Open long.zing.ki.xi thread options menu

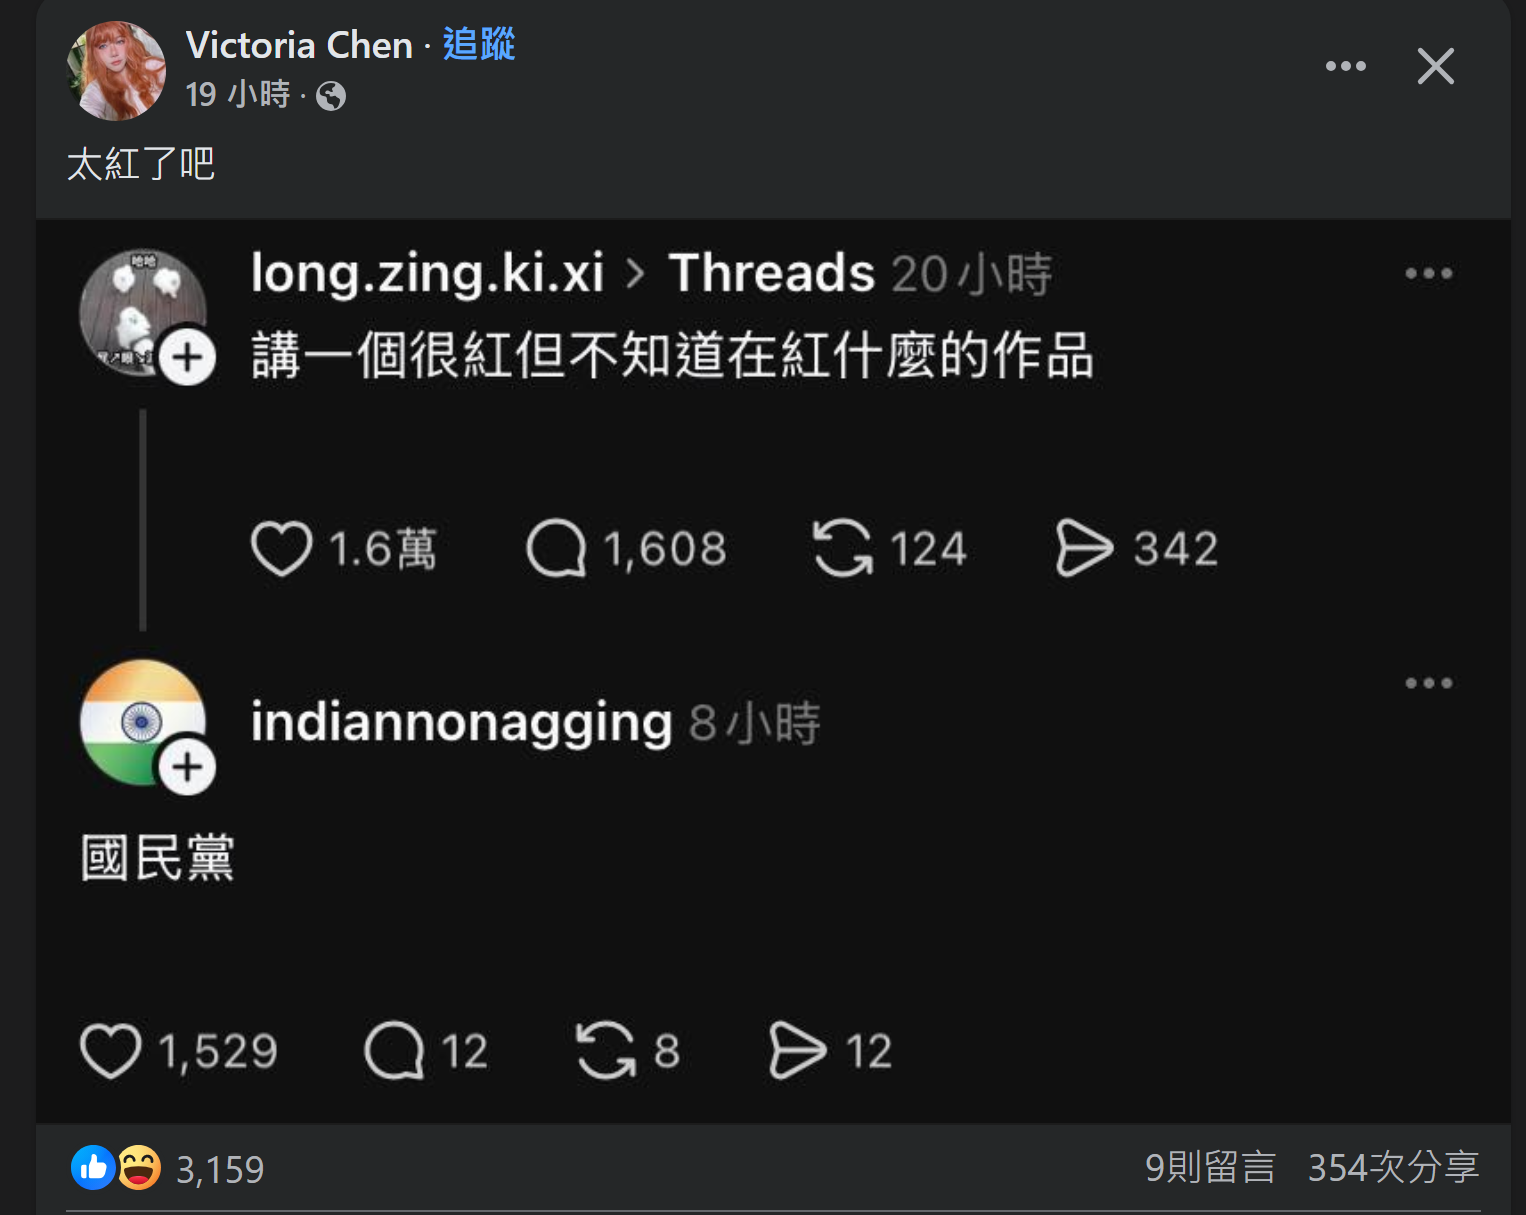1428,273
